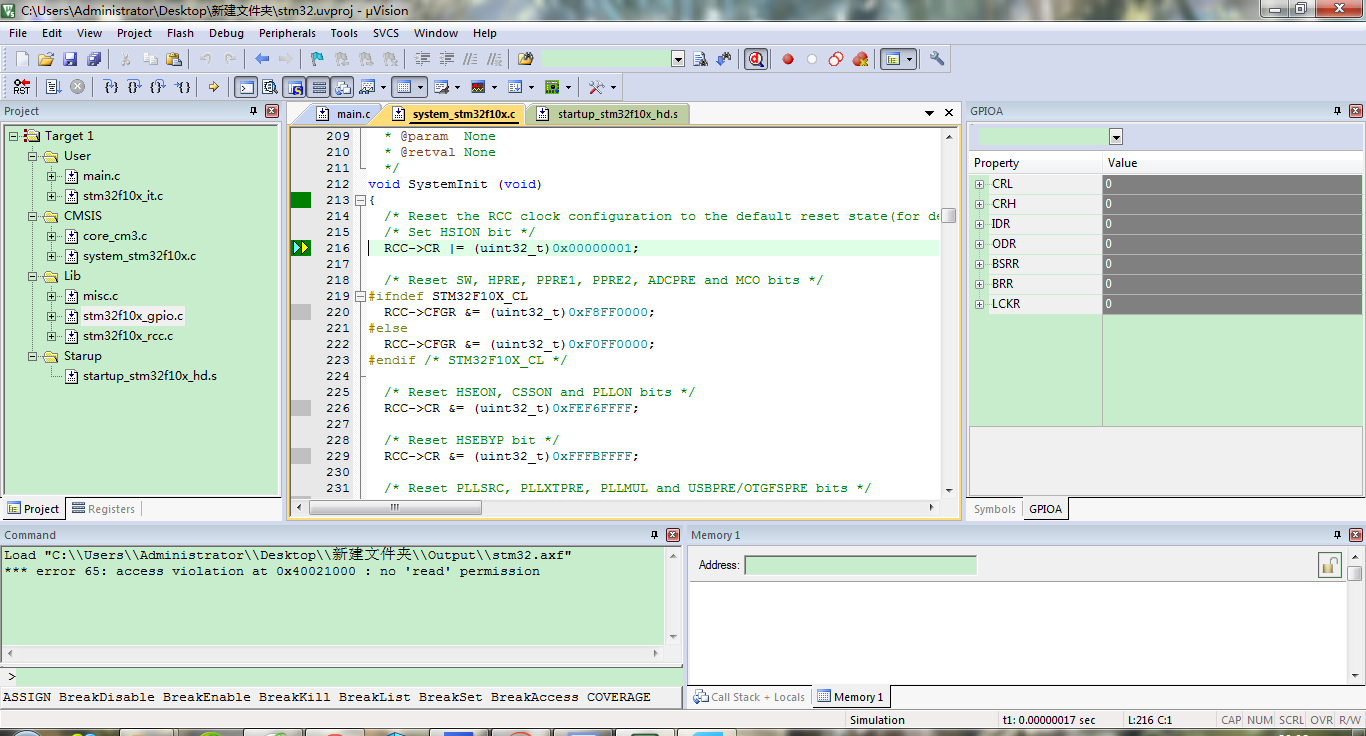Expand the LCKR register property
1366x736 pixels.
(x=980, y=304)
